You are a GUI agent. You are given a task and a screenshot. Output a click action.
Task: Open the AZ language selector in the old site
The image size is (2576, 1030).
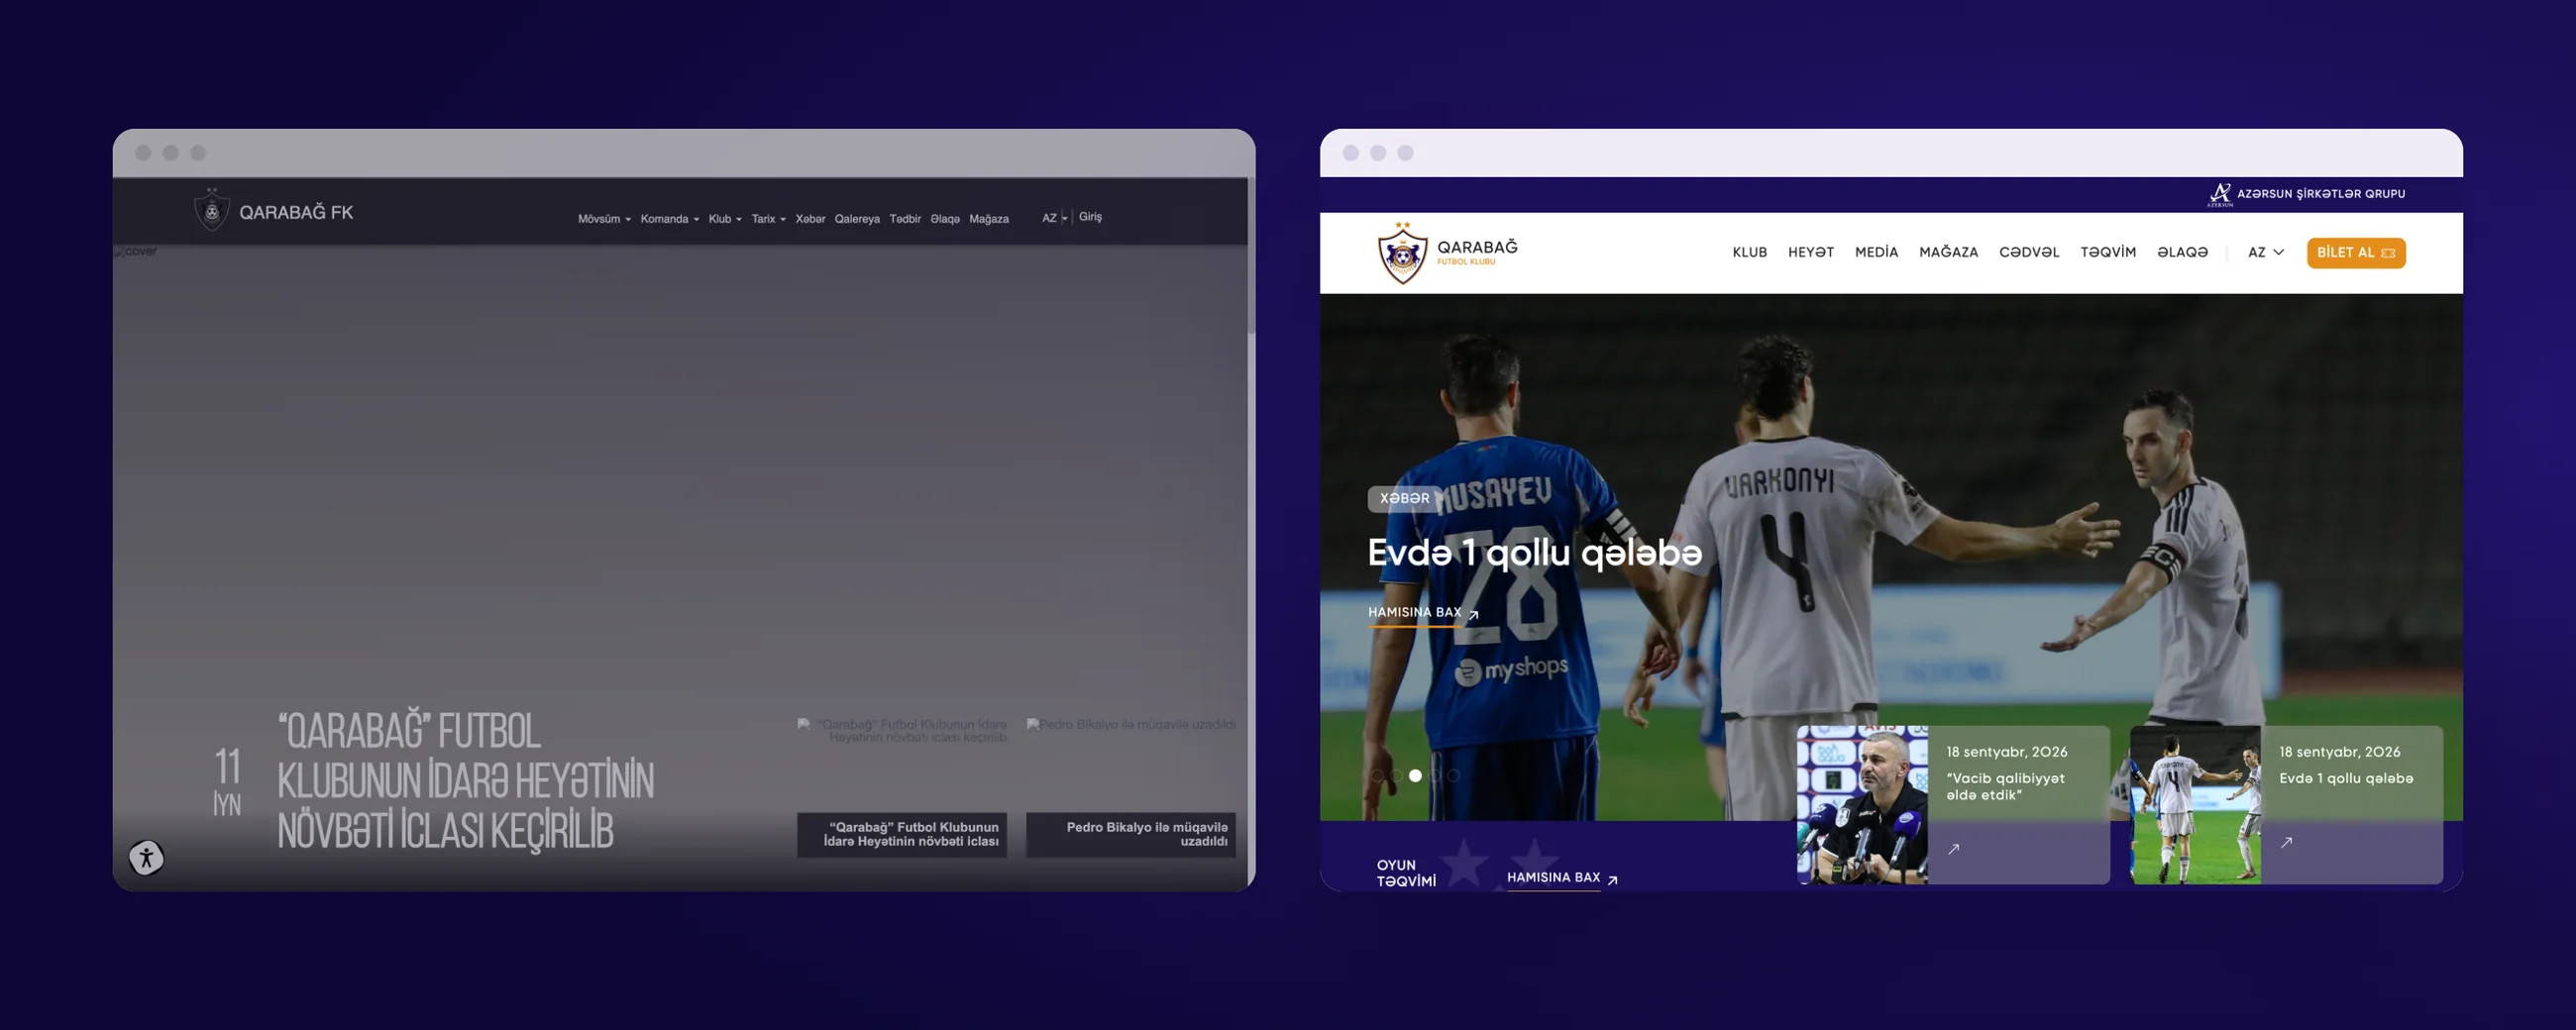[x=1054, y=218]
